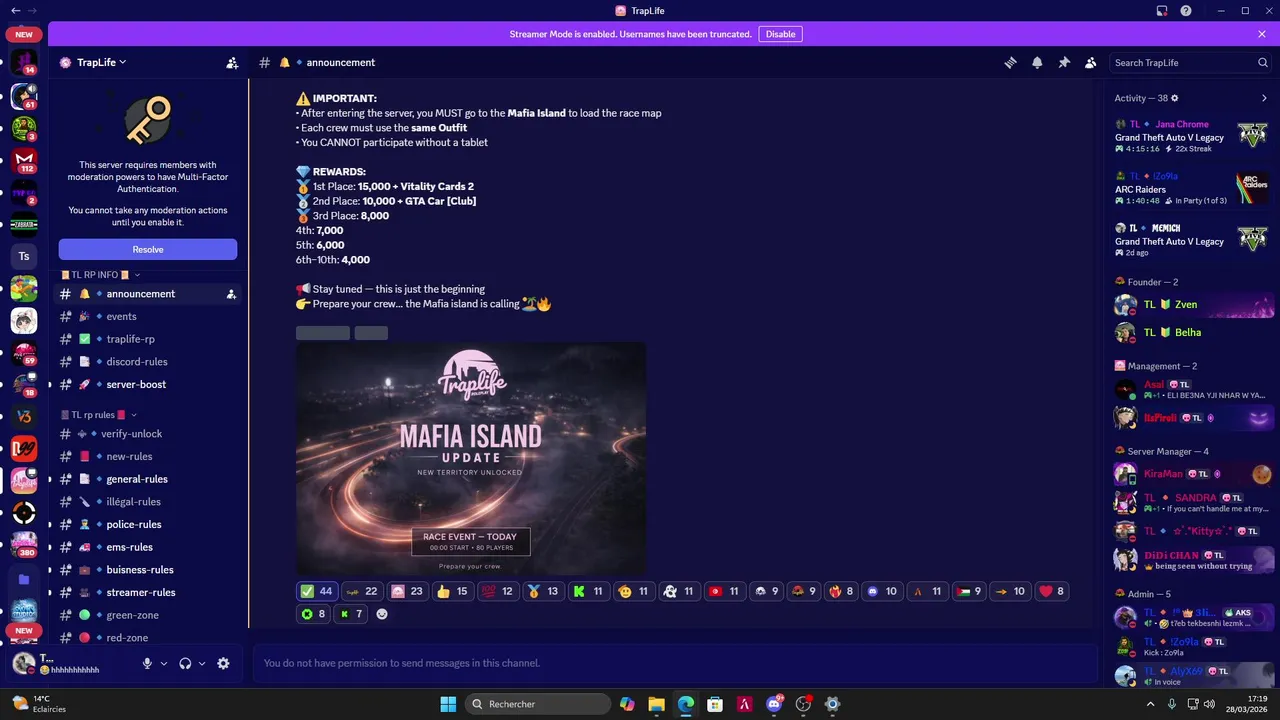The height and width of the screenshot is (720, 1280).
Task: Collapse the TL RP INFO category
Action: pos(100,274)
